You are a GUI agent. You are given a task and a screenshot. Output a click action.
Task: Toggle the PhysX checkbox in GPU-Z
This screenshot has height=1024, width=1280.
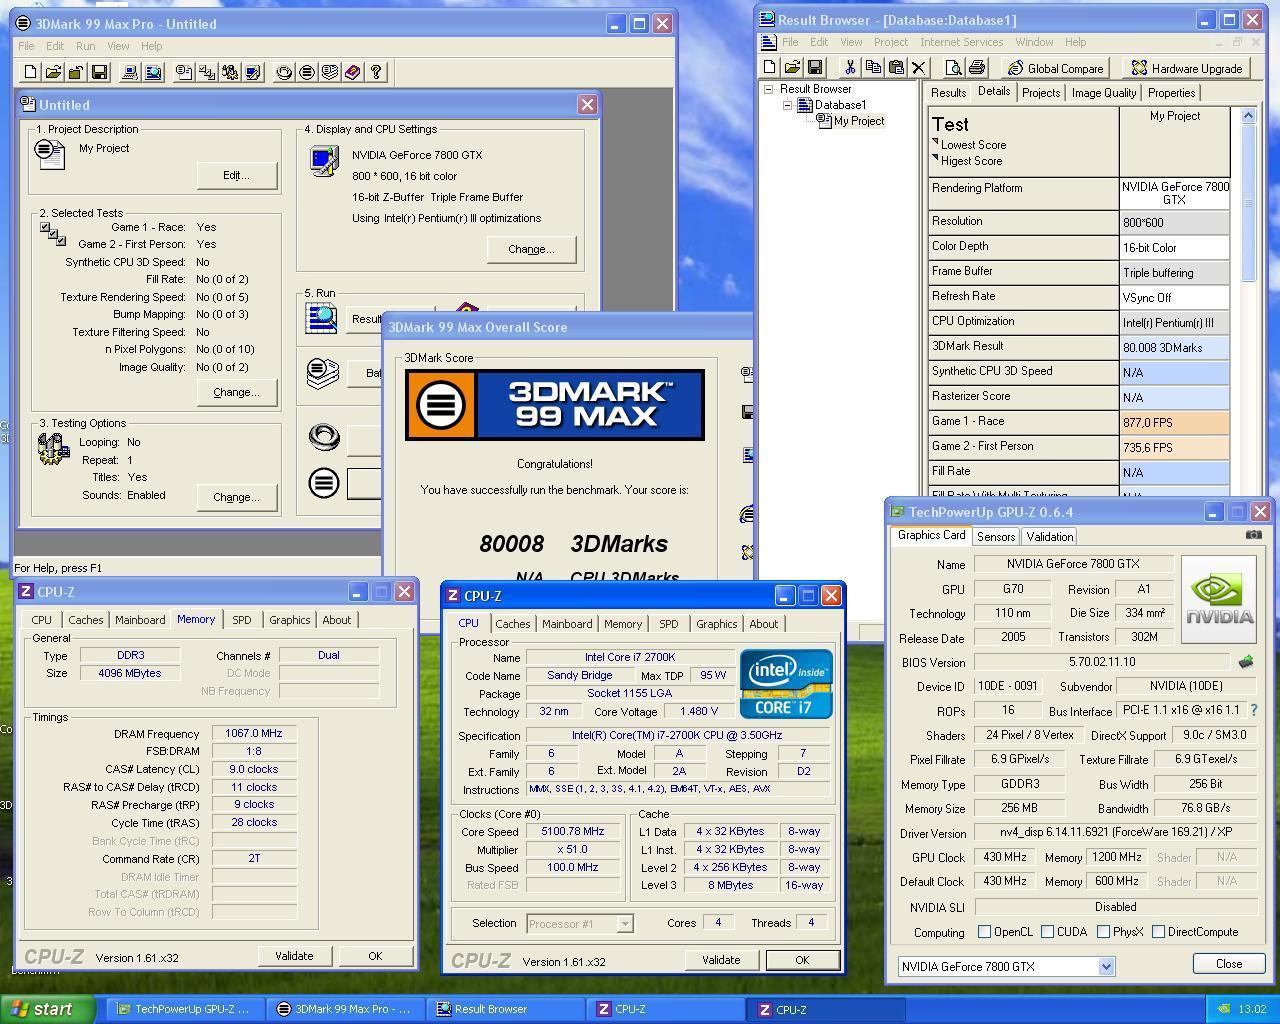click(x=1103, y=932)
